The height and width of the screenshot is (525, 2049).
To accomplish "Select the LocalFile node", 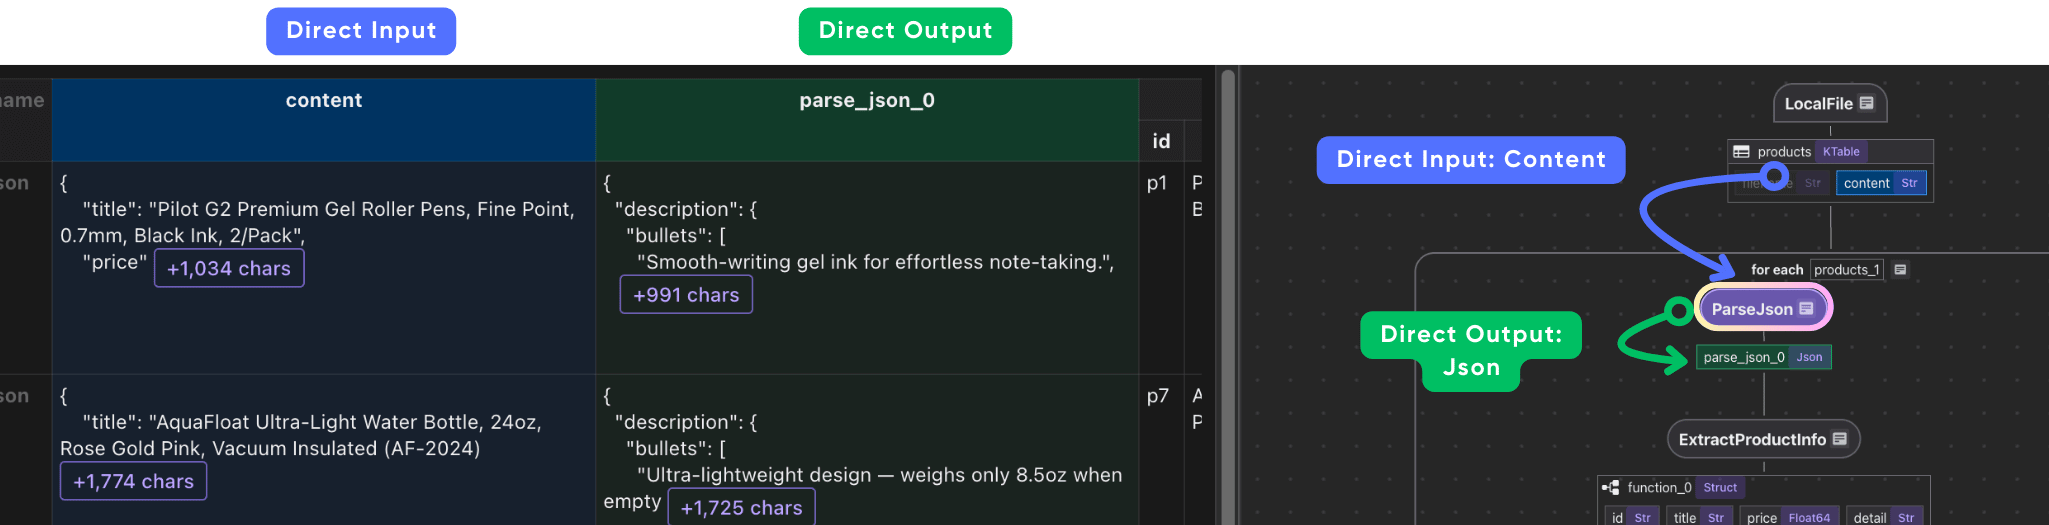I will [1819, 104].
